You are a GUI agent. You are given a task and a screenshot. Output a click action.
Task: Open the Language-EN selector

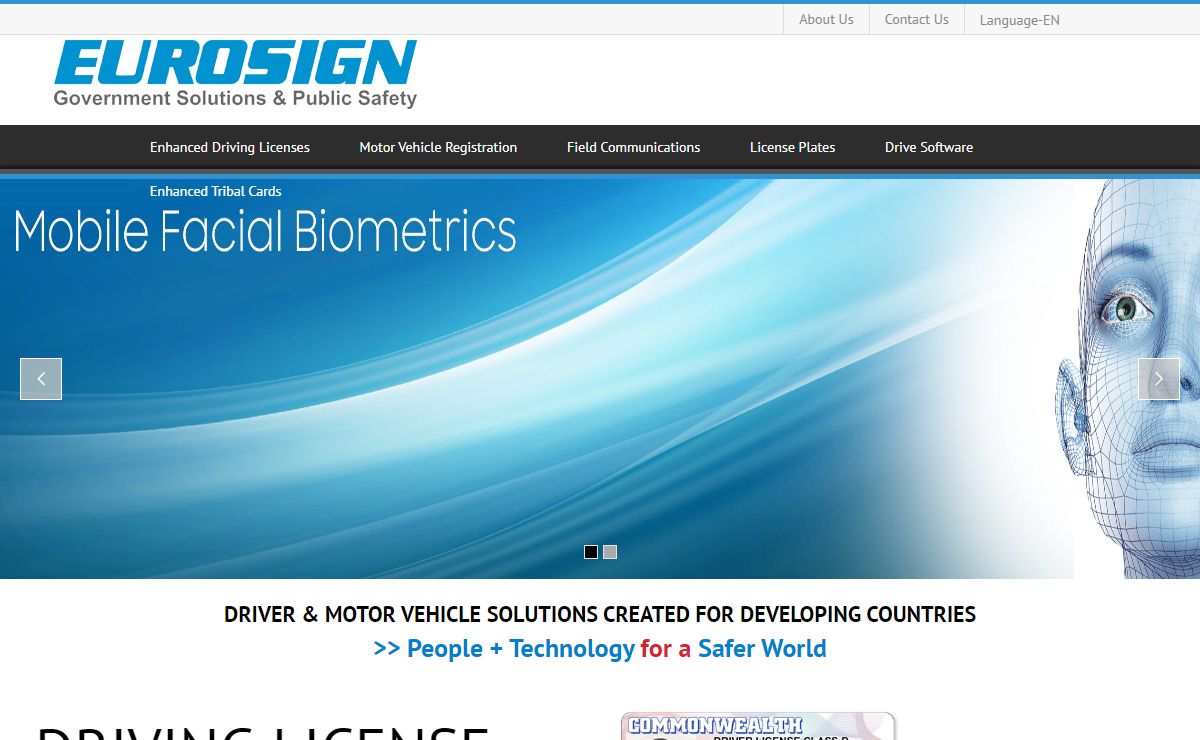[x=1019, y=20]
